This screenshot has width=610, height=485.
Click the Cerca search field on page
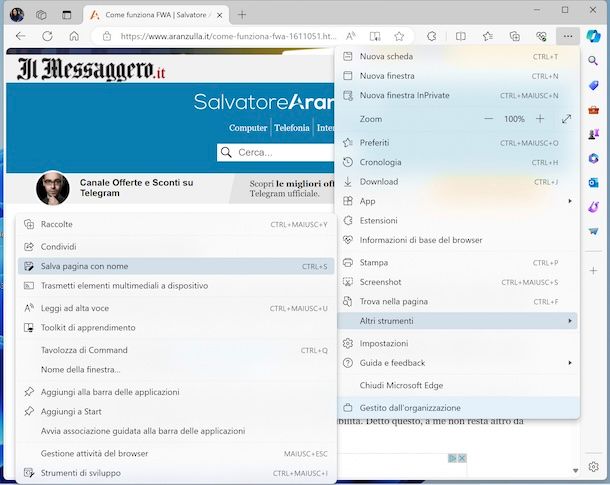(276, 152)
